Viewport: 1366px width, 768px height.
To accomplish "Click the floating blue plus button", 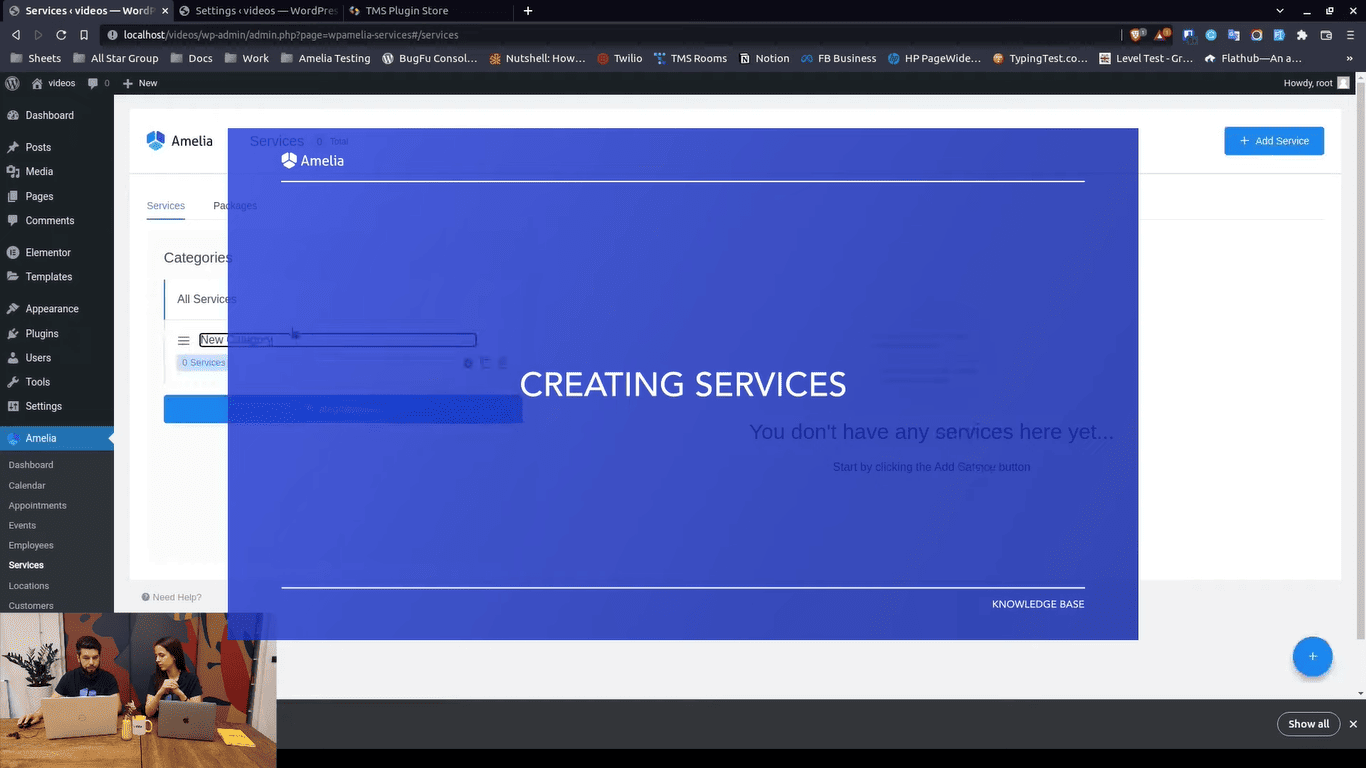I will tap(1312, 657).
